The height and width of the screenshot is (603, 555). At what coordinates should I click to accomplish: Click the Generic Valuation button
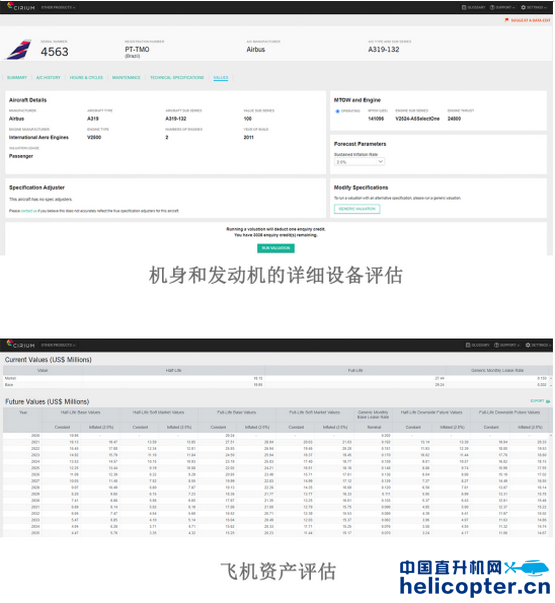coord(357,209)
